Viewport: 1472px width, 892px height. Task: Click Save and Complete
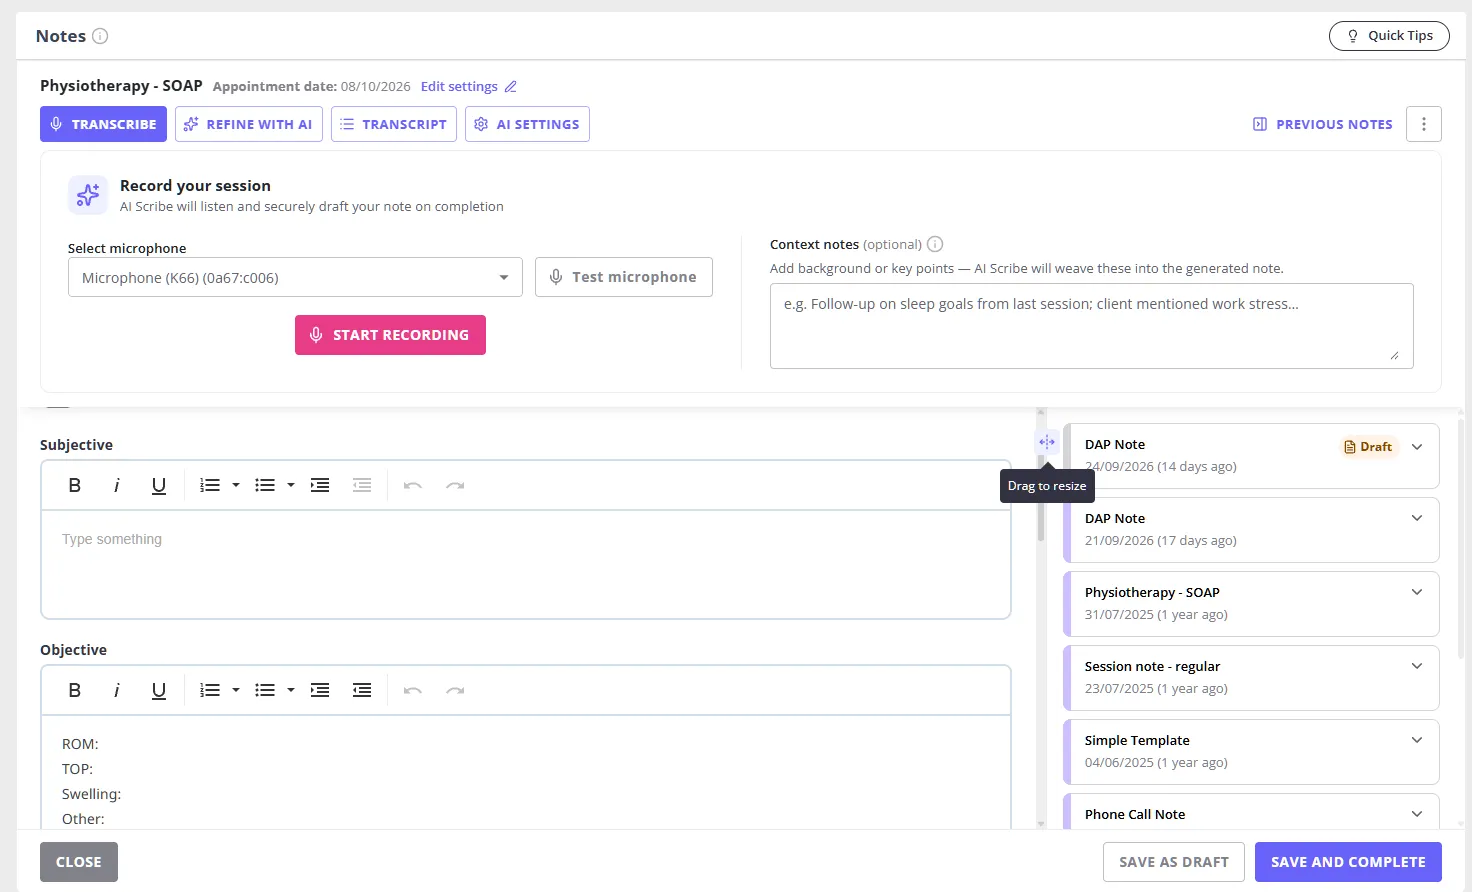1348,862
